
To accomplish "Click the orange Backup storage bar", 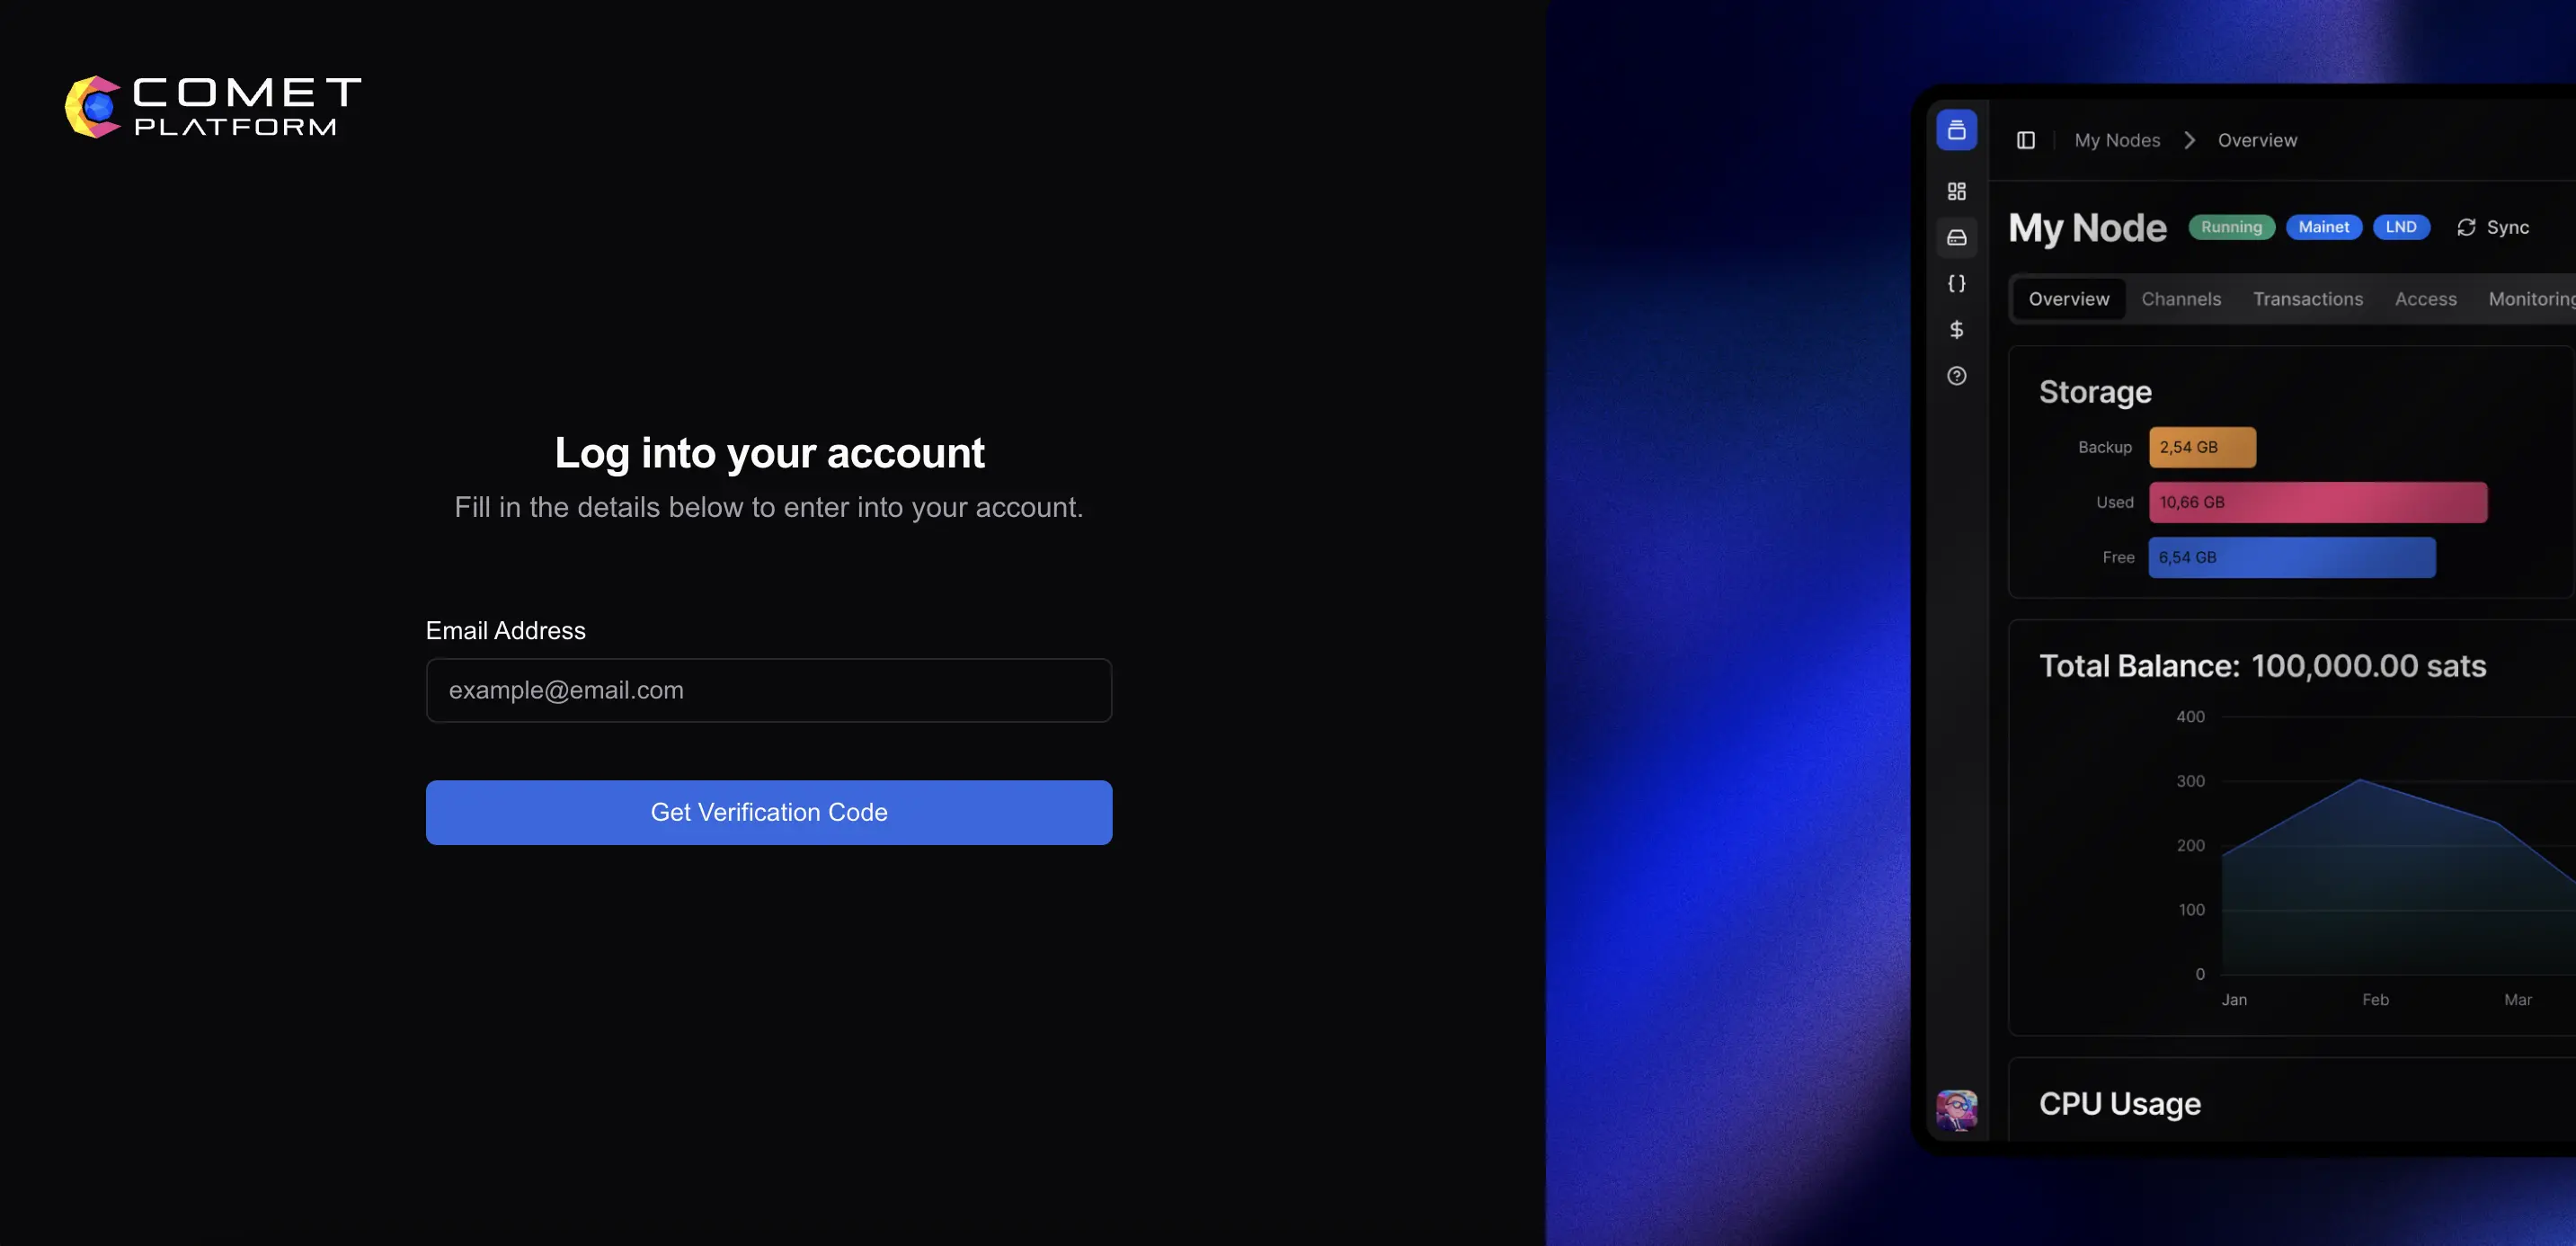I will 2202,447.
